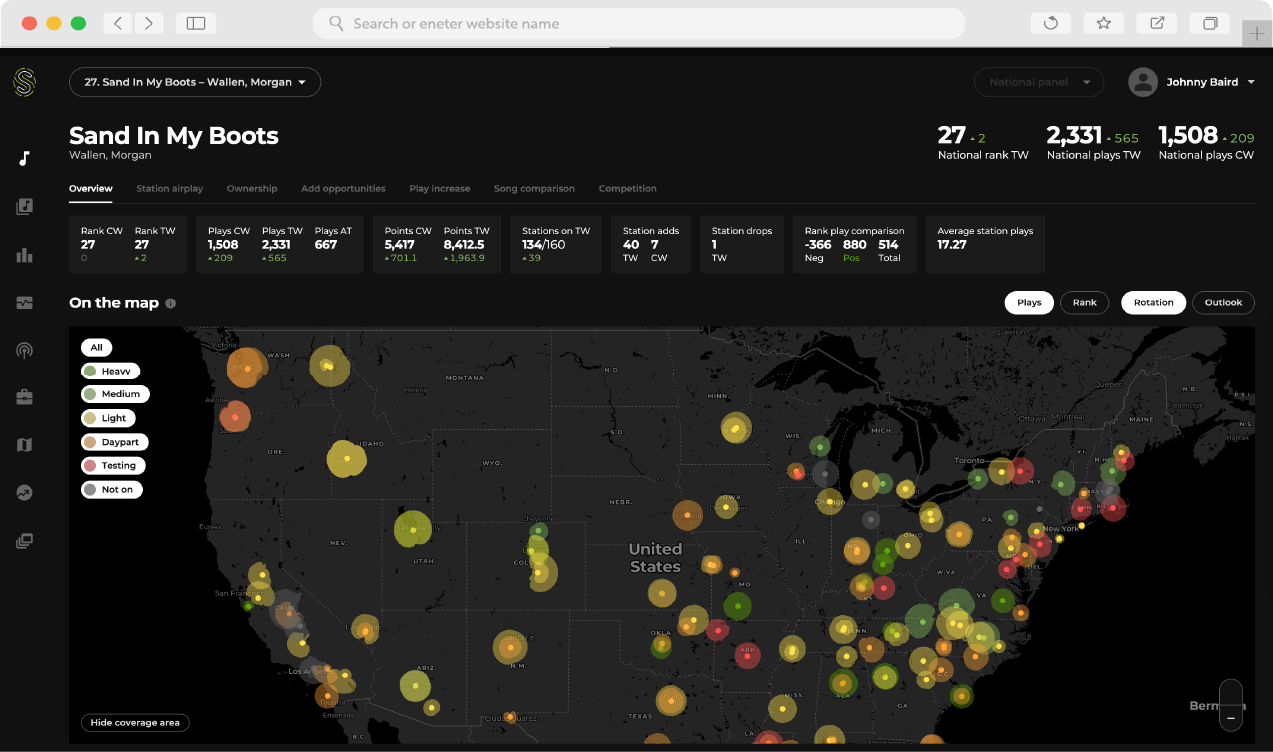Screen dimensions: 1273x752
Task: Open the National panel dropdown
Action: coord(1039,82)
